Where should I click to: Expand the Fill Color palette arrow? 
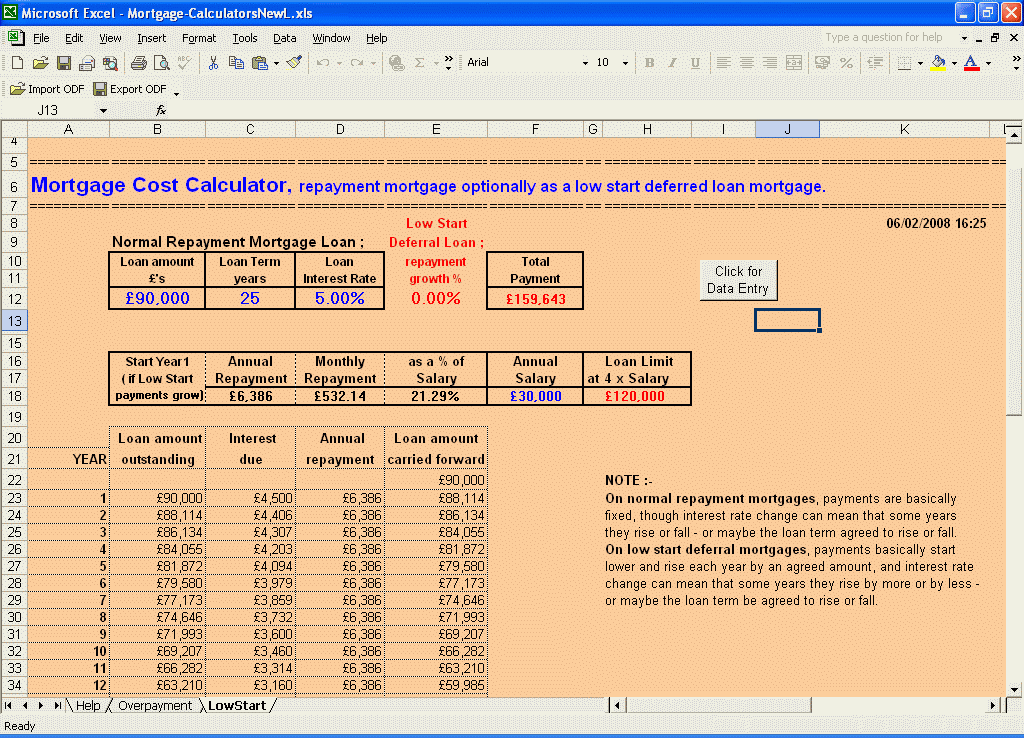[954, 63]
